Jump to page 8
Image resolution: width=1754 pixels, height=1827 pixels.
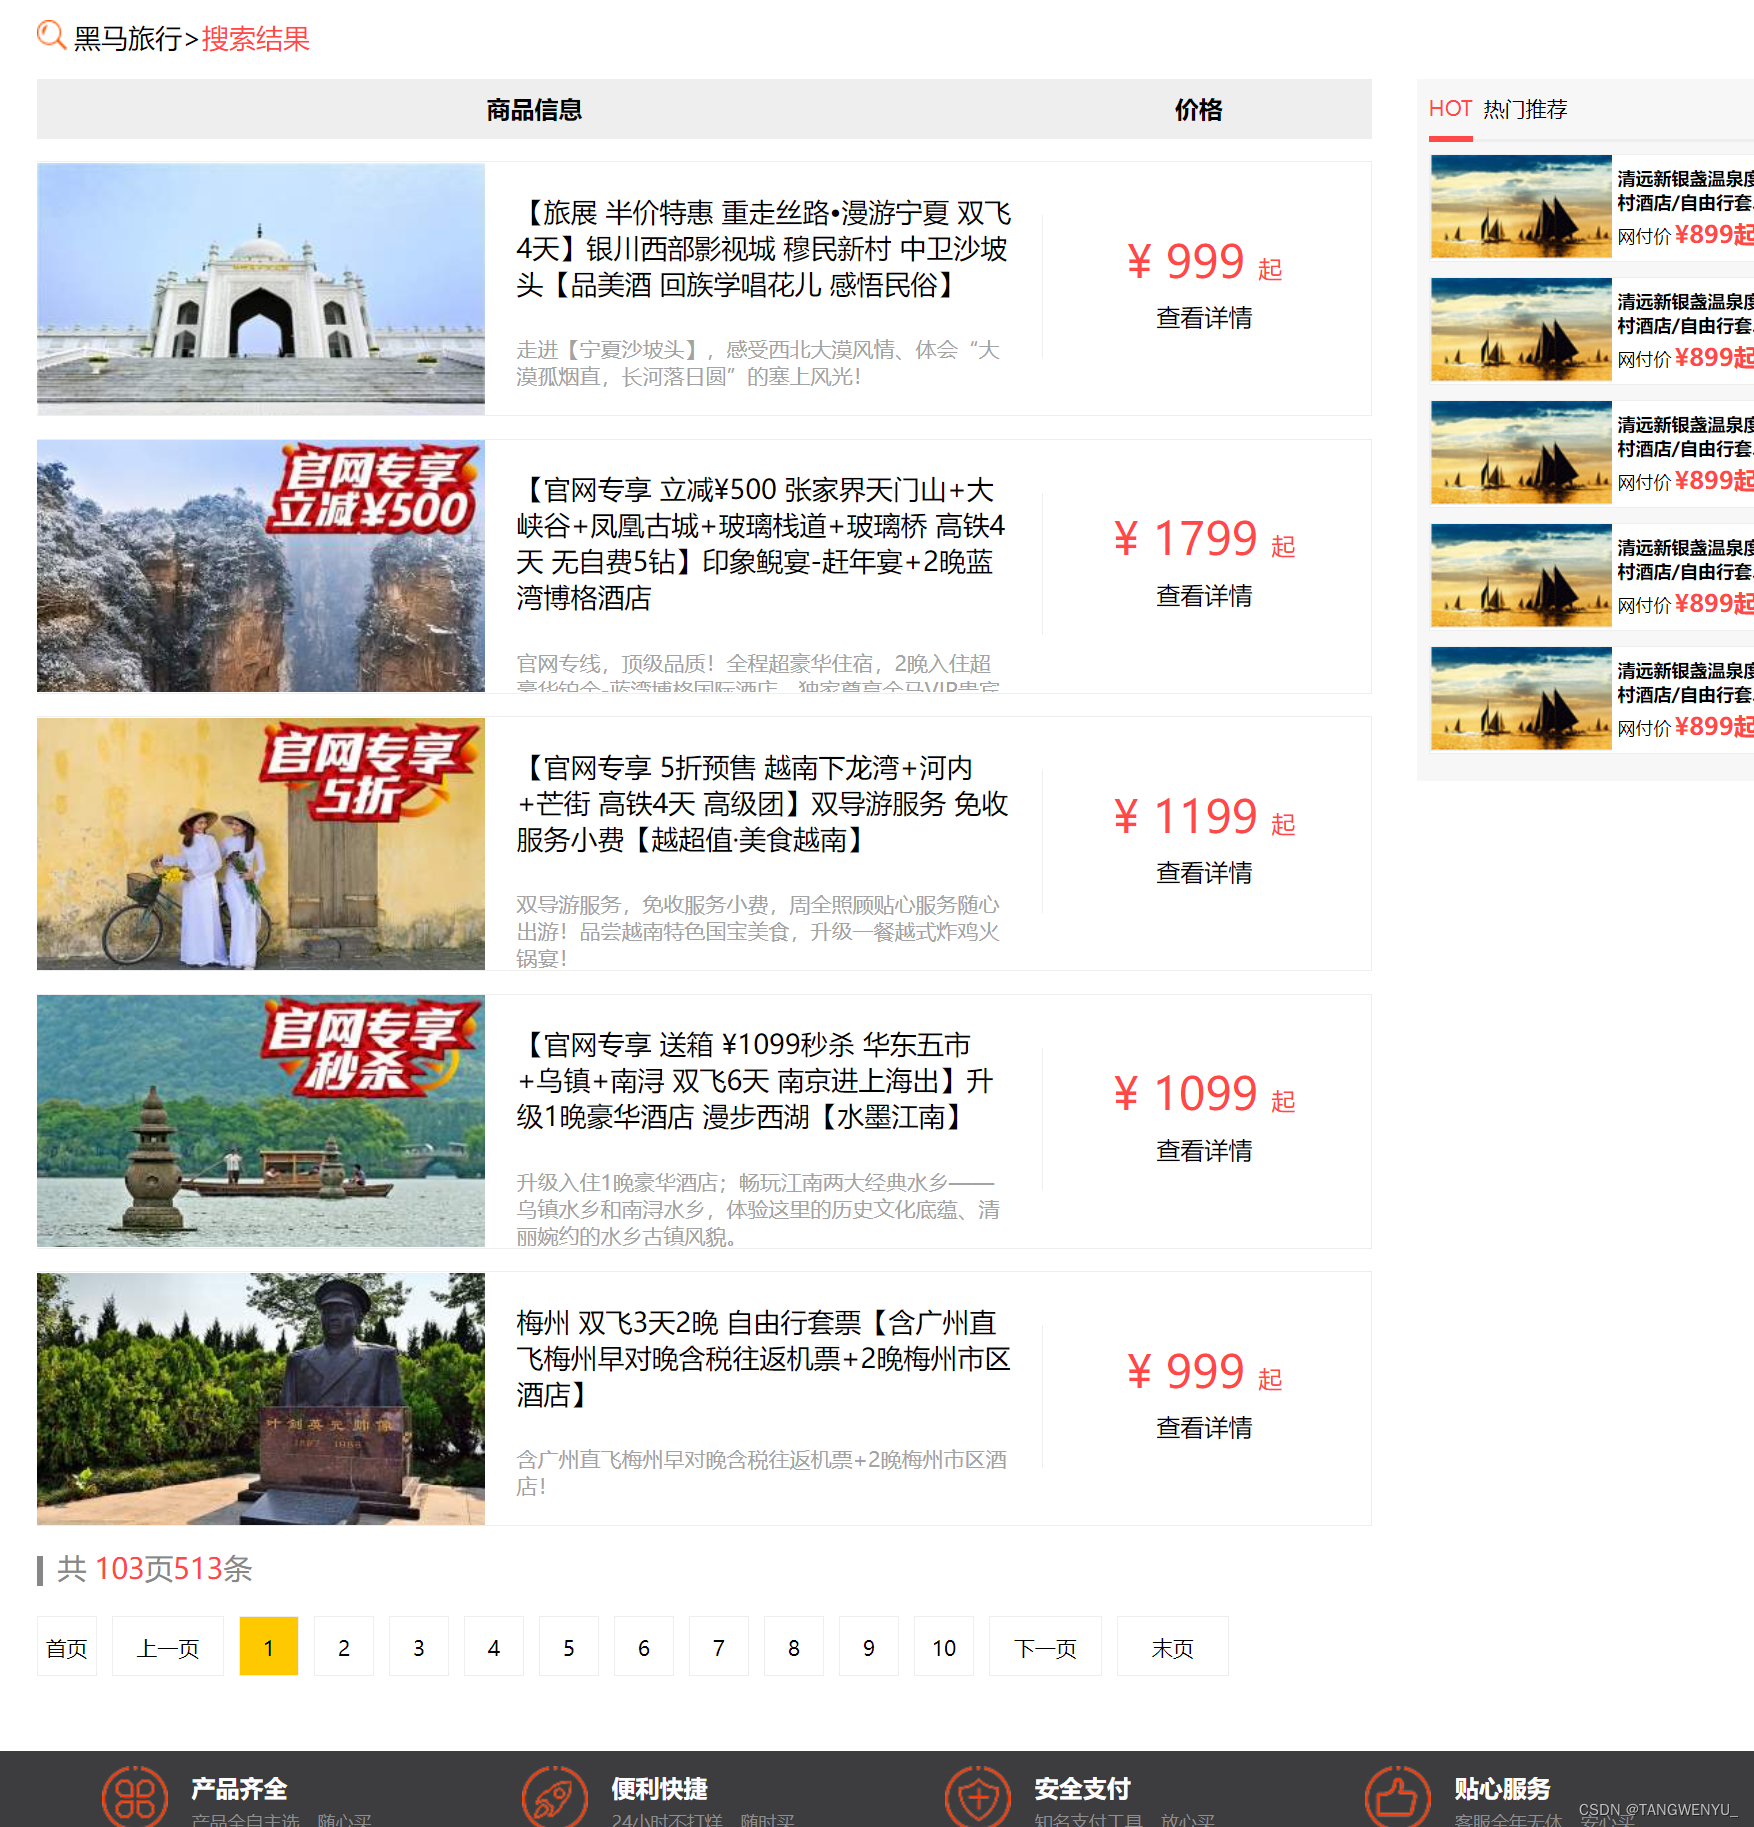click(x=794, y=1647)
